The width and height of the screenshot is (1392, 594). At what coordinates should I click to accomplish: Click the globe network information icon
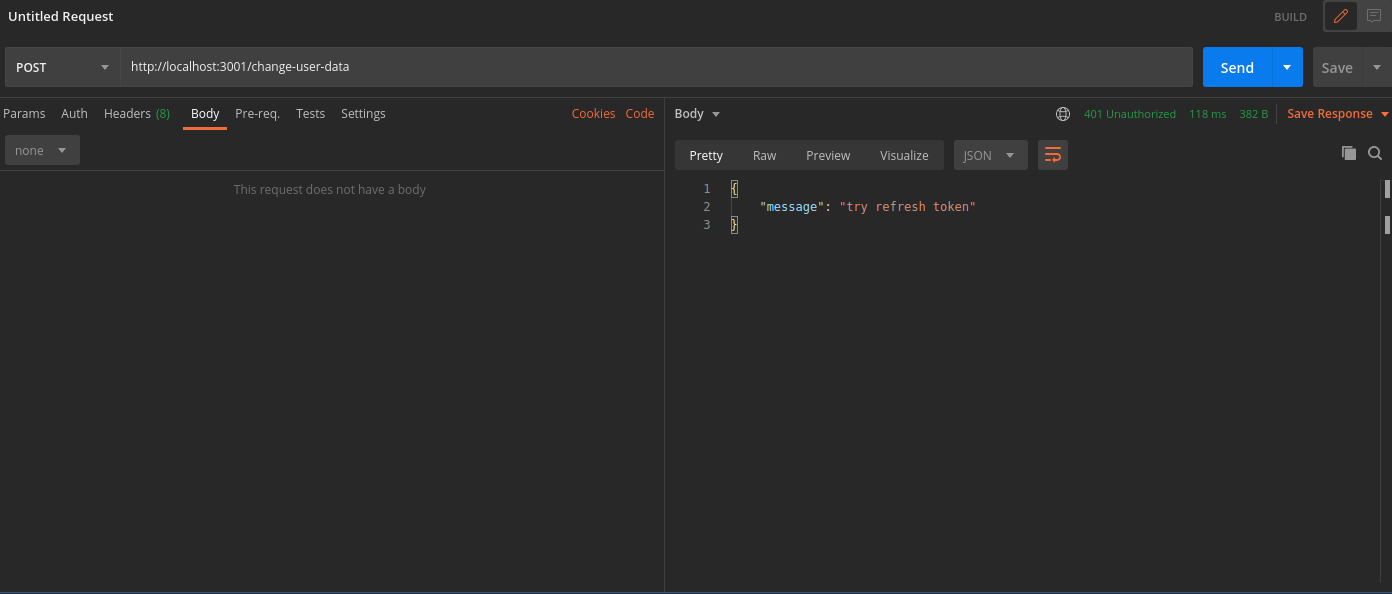coord(1062,114)
